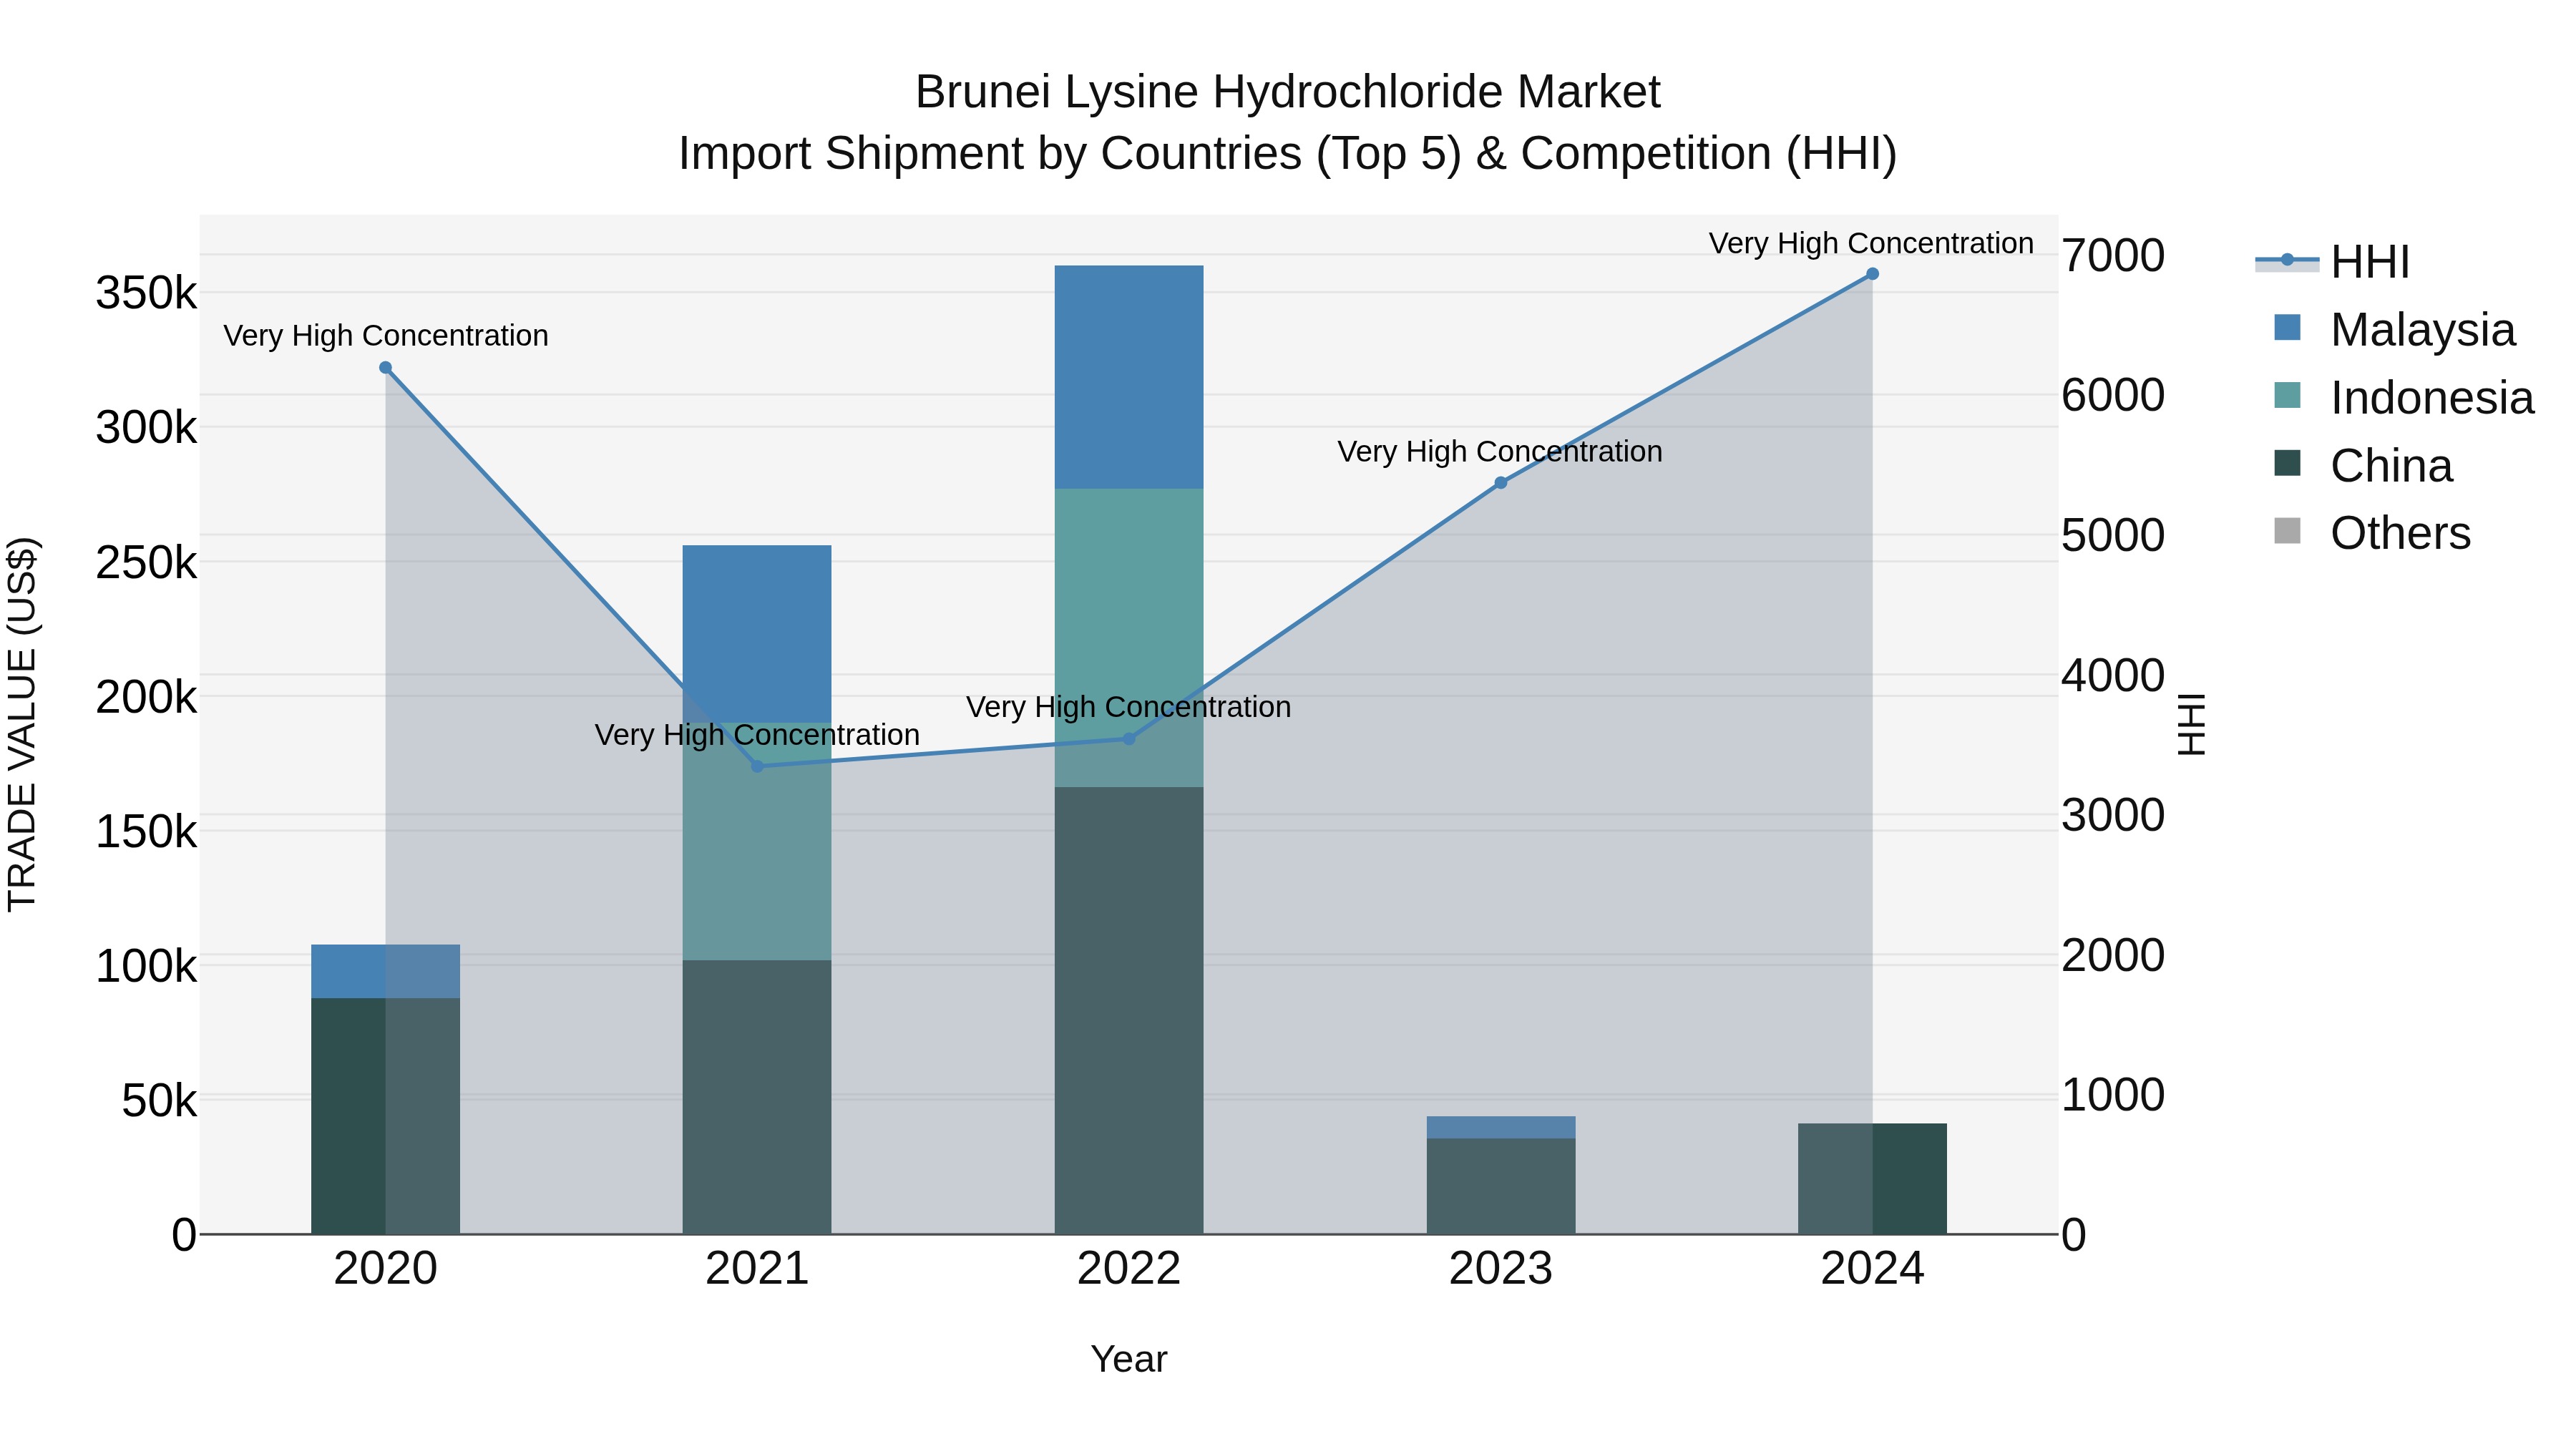Click the 2021 China bar segment
The image size is (2576, 1449).
click(757, 1097)
